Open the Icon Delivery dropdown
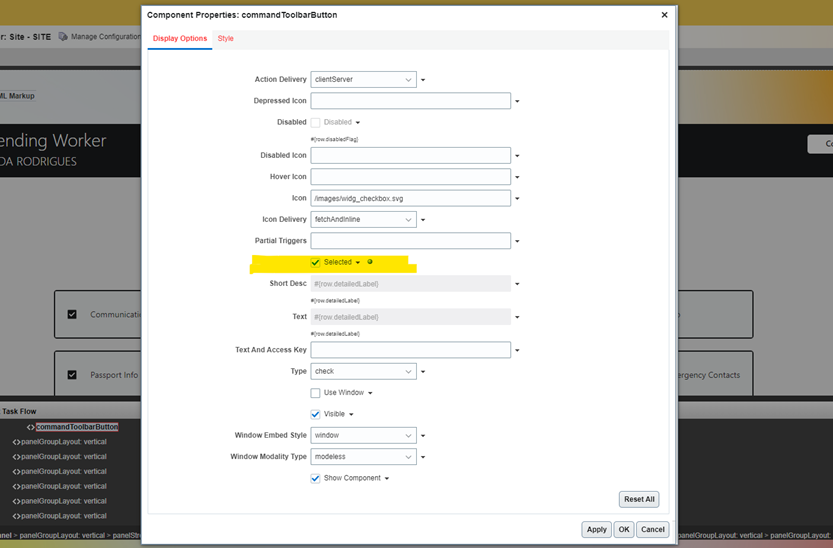The height and width of the screenshot is (548, 833). (363, 219)
